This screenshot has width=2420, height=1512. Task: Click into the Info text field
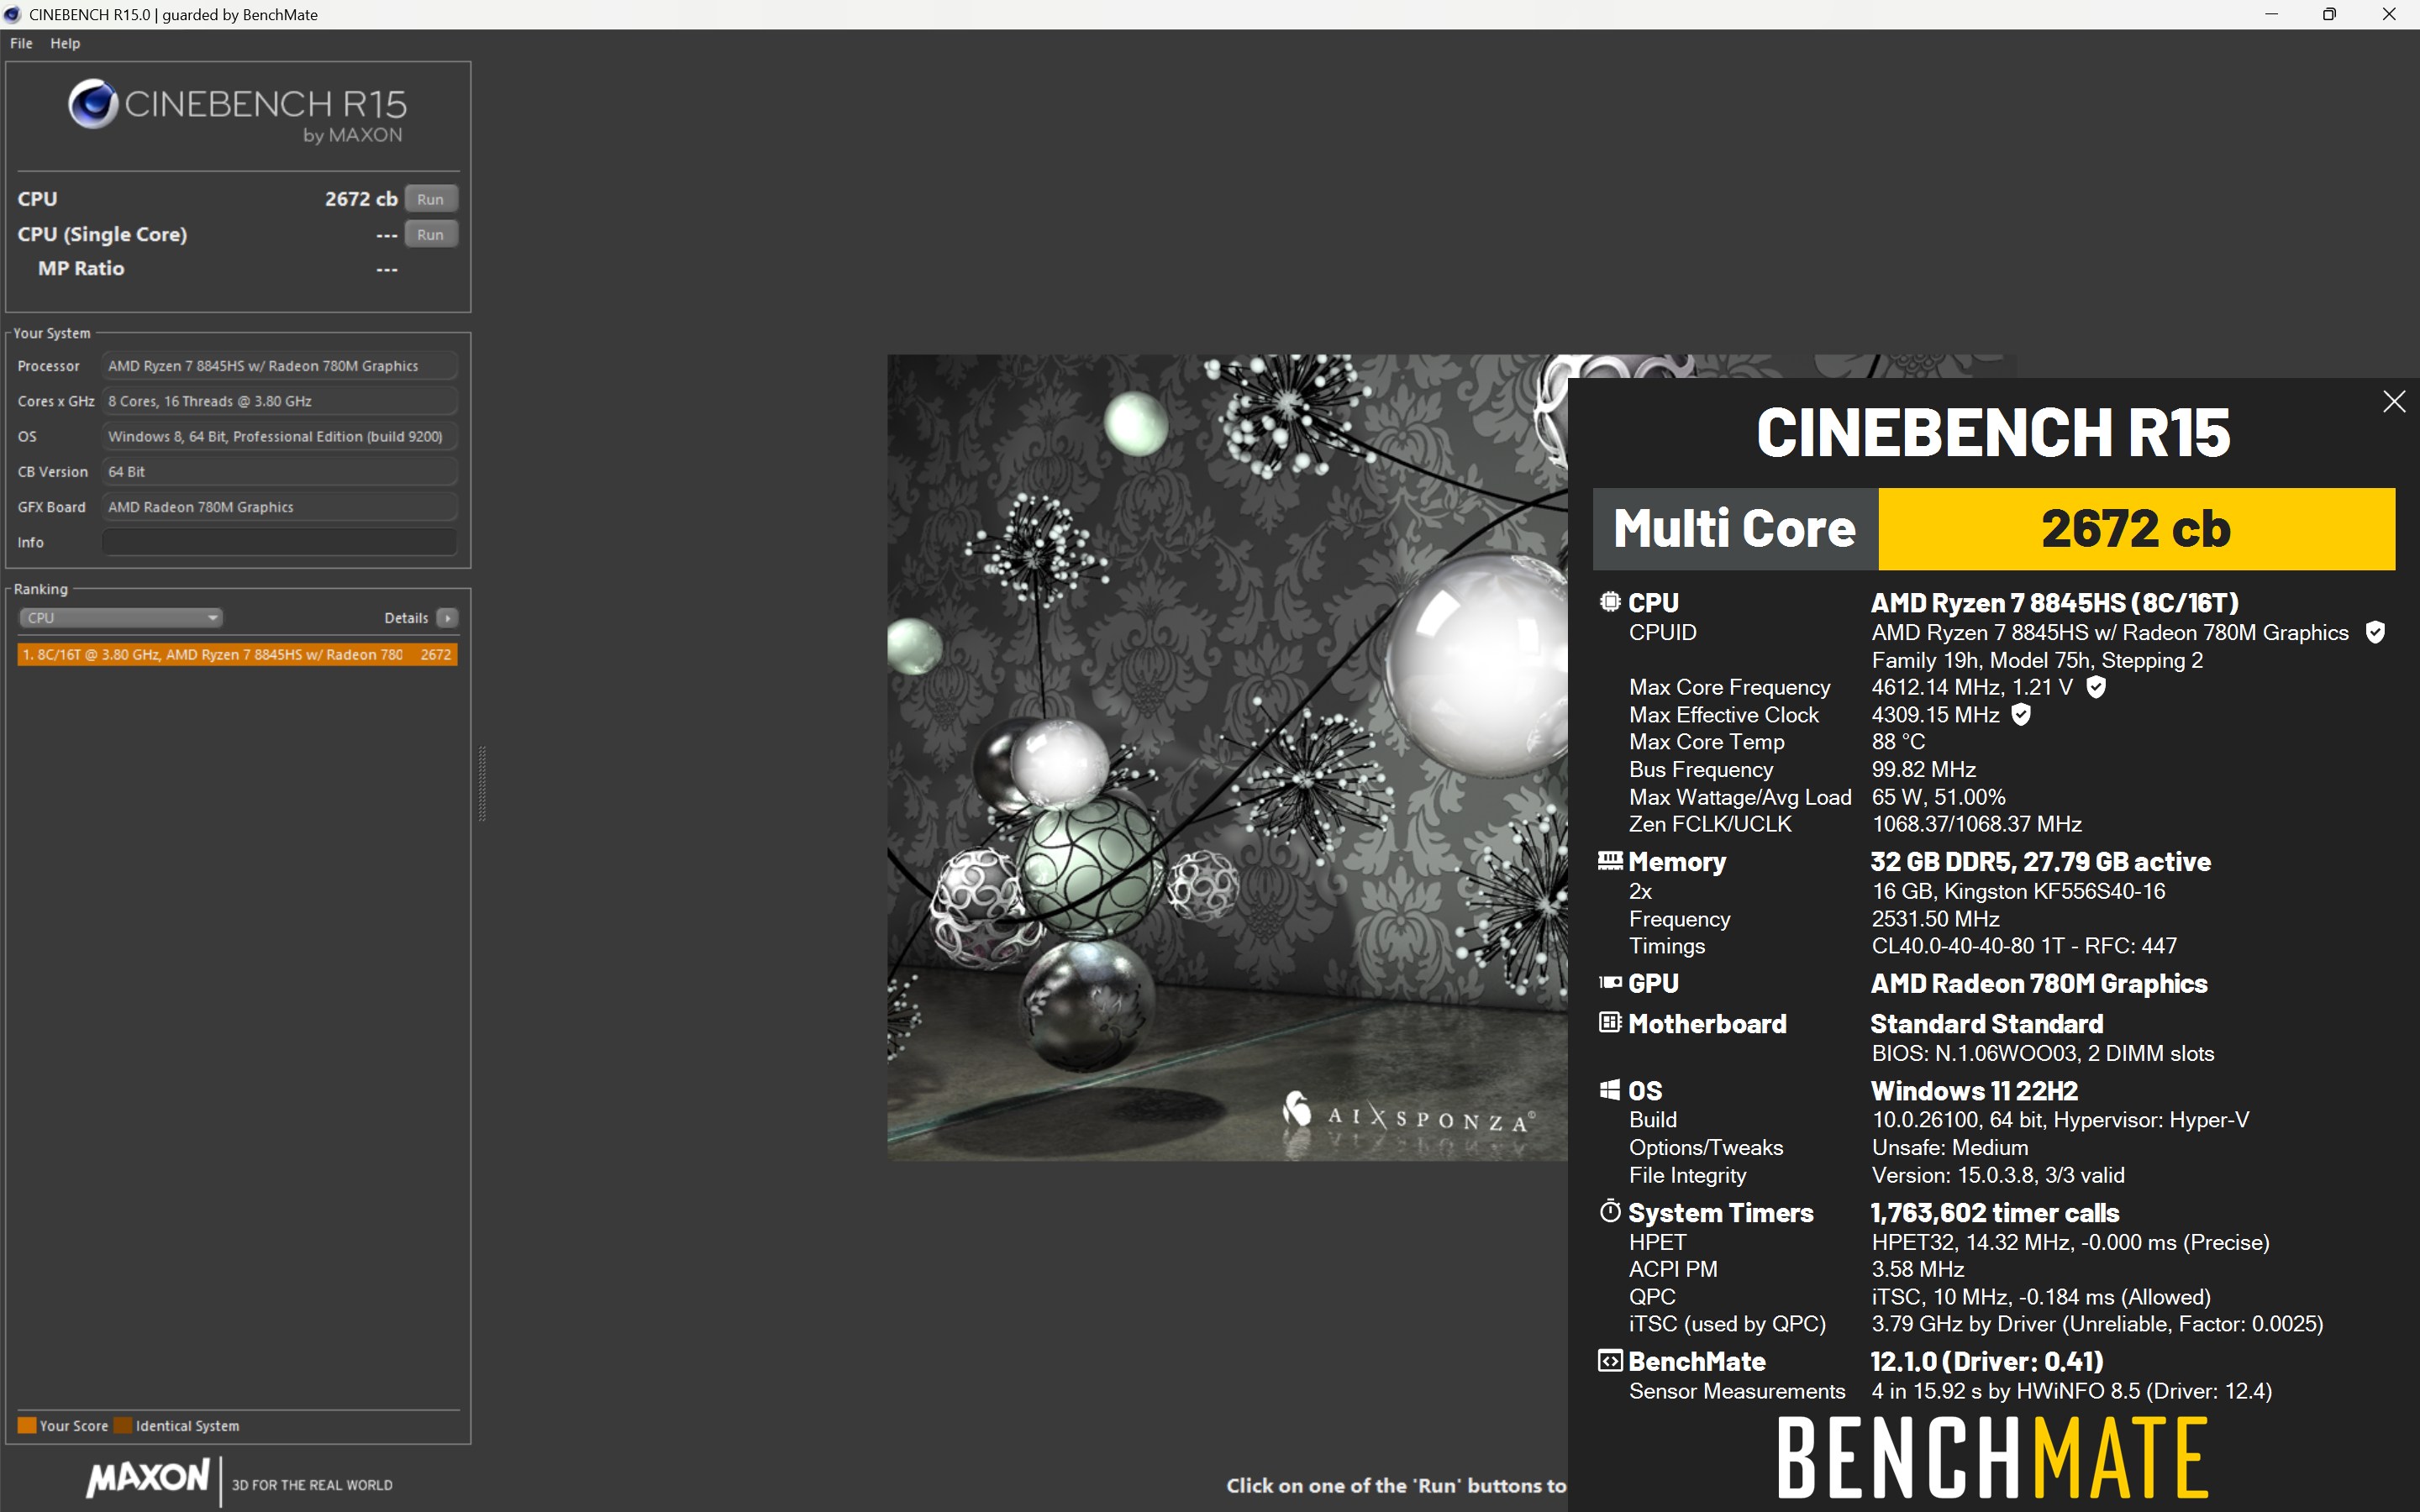click(x=279, y=542)
